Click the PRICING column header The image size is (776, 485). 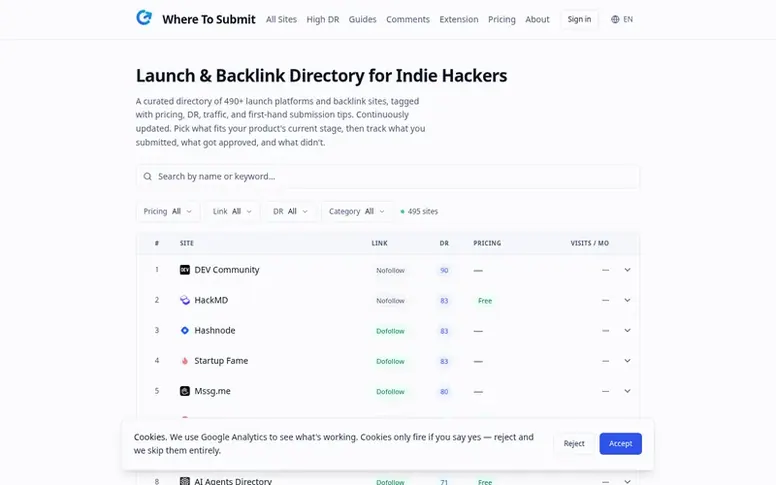tap(487, 243)
